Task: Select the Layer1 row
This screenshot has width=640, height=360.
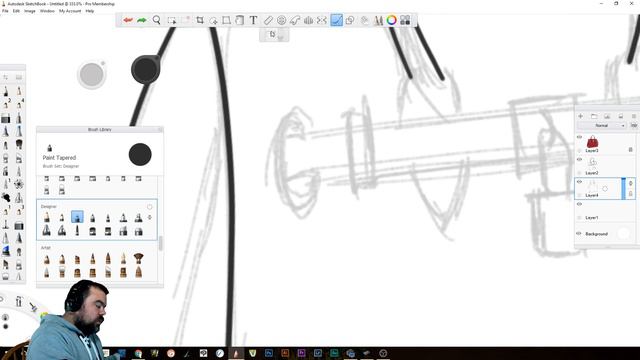Action: click(605, 211)
